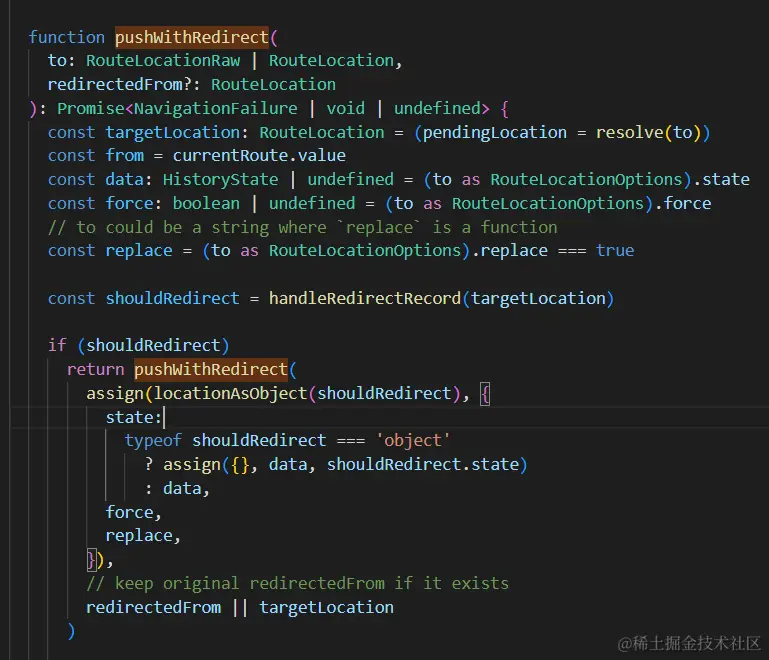Click redirectedFrom before the || operator
This screenshot has height=660, width=769.
click(x=154, y=607)
